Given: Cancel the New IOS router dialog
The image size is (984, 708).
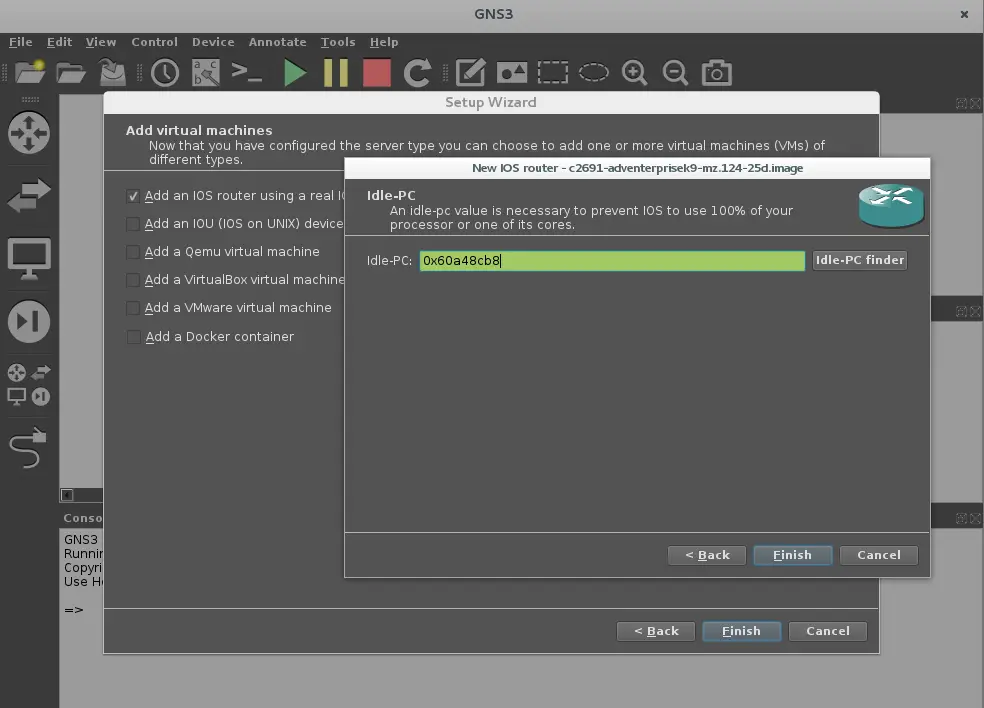Looking at the screenshot, I should tap(879, 555).
